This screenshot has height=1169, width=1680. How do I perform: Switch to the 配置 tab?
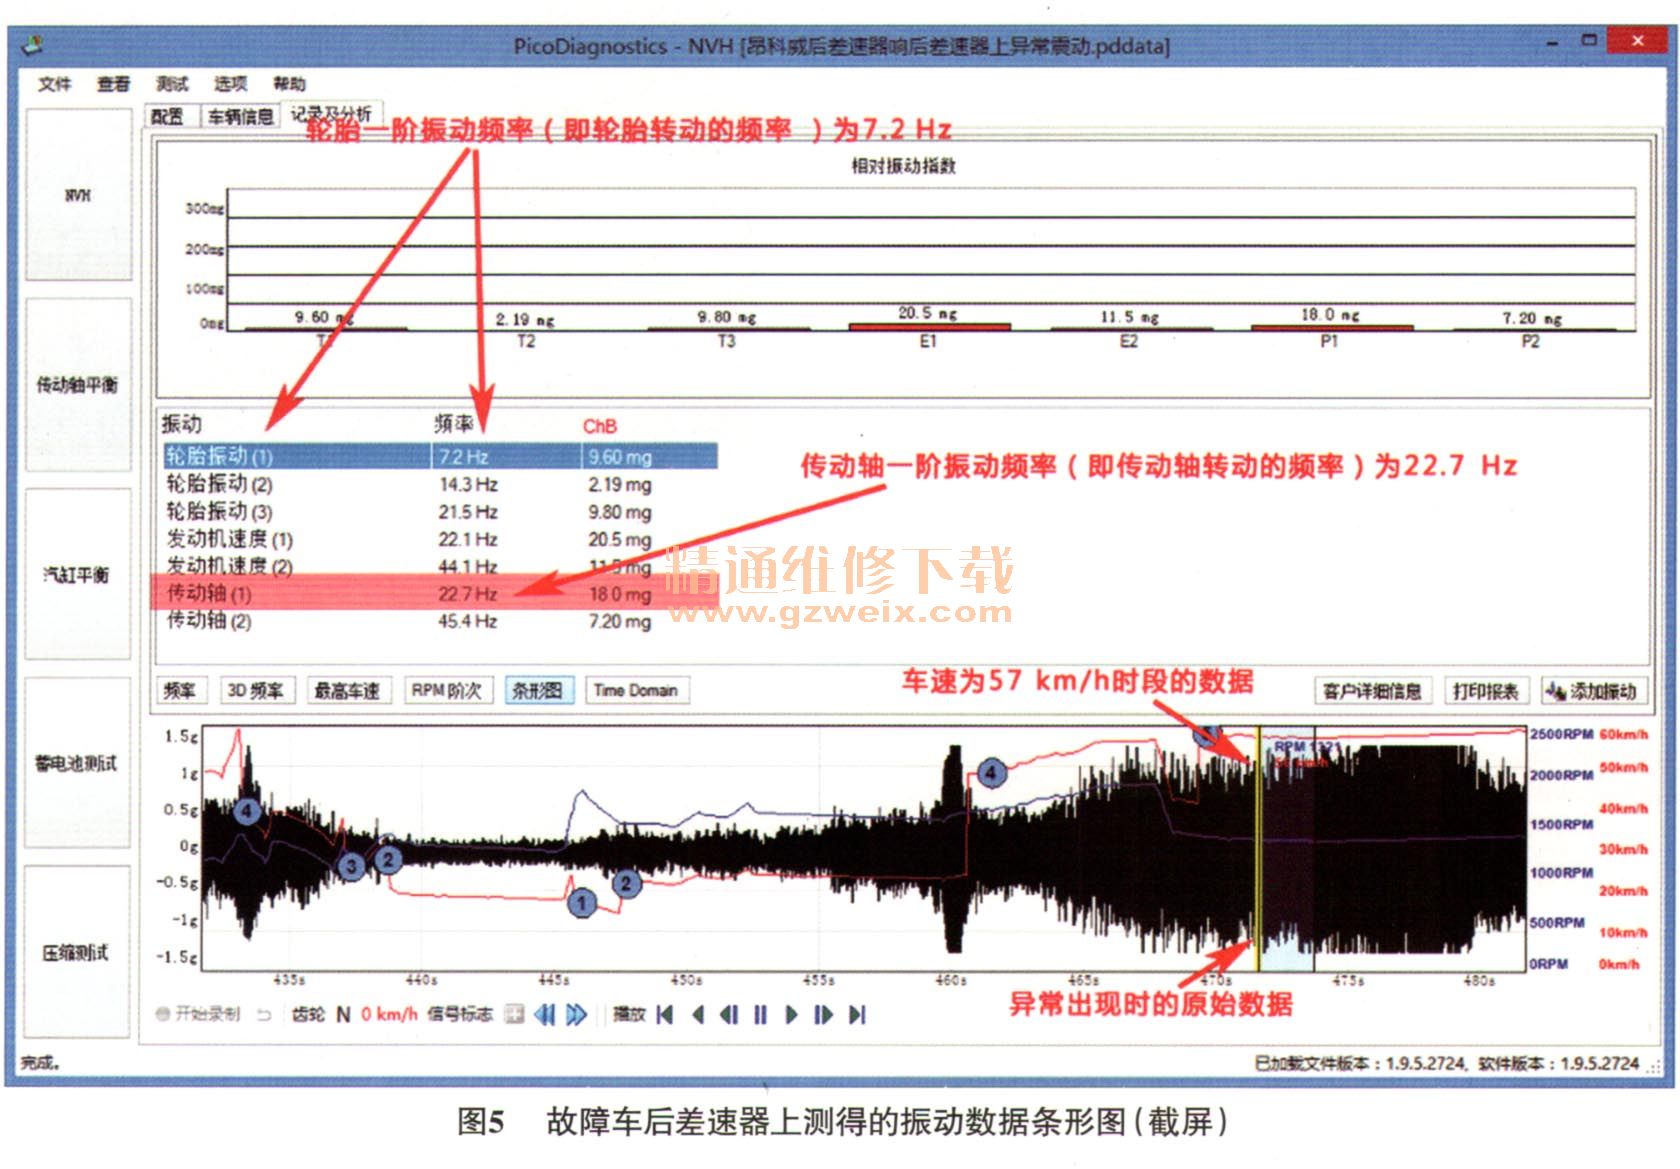click(168, 117)
